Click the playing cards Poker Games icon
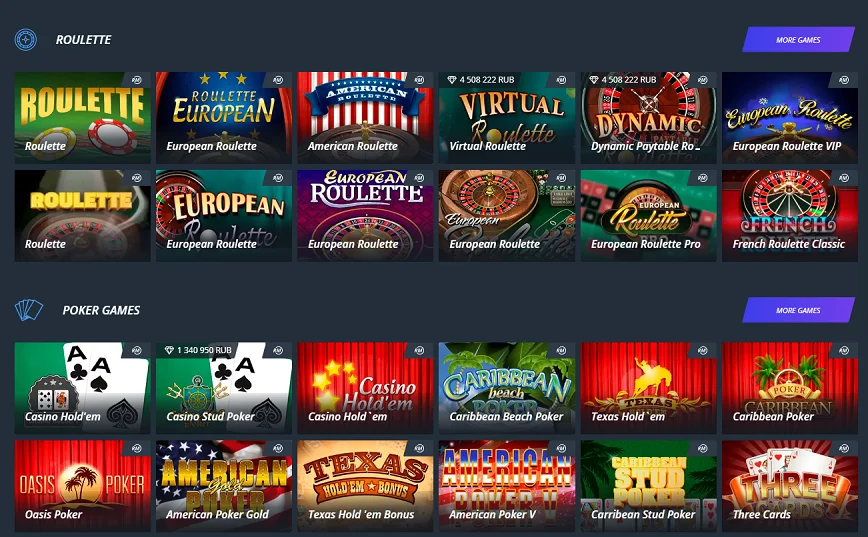This screenshot has width=868, height=537. pyautogui.click(x=29, y=310)
